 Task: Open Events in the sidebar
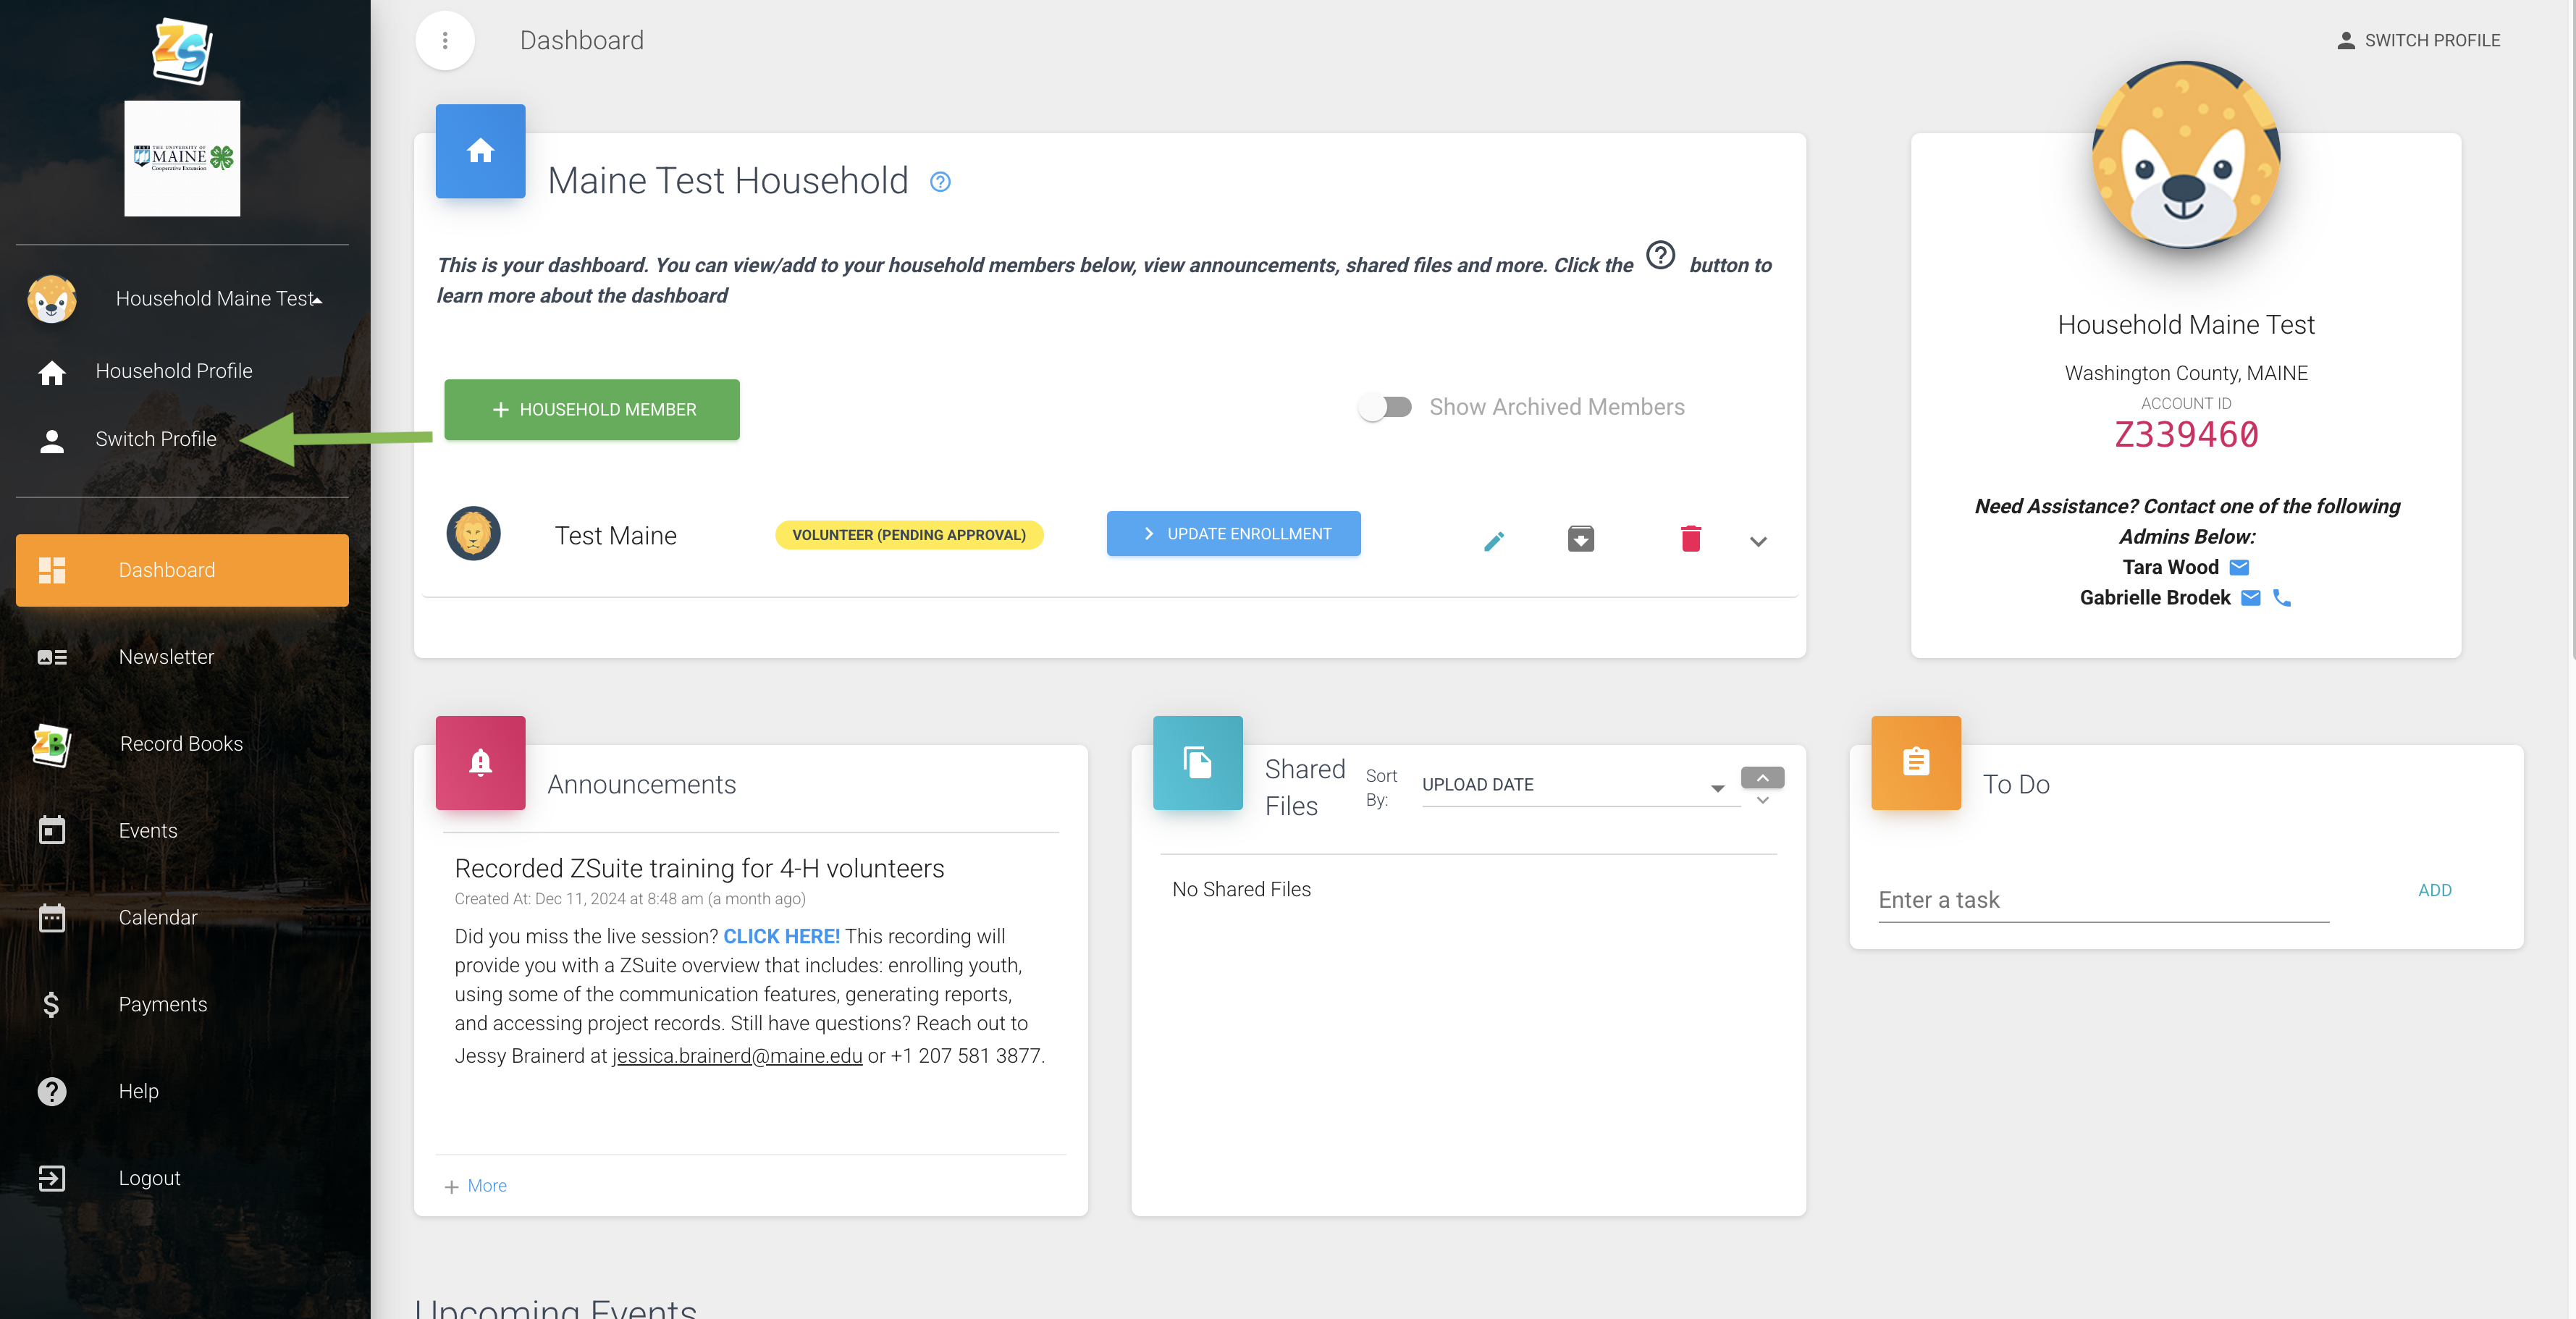click(x=147, y=830)
